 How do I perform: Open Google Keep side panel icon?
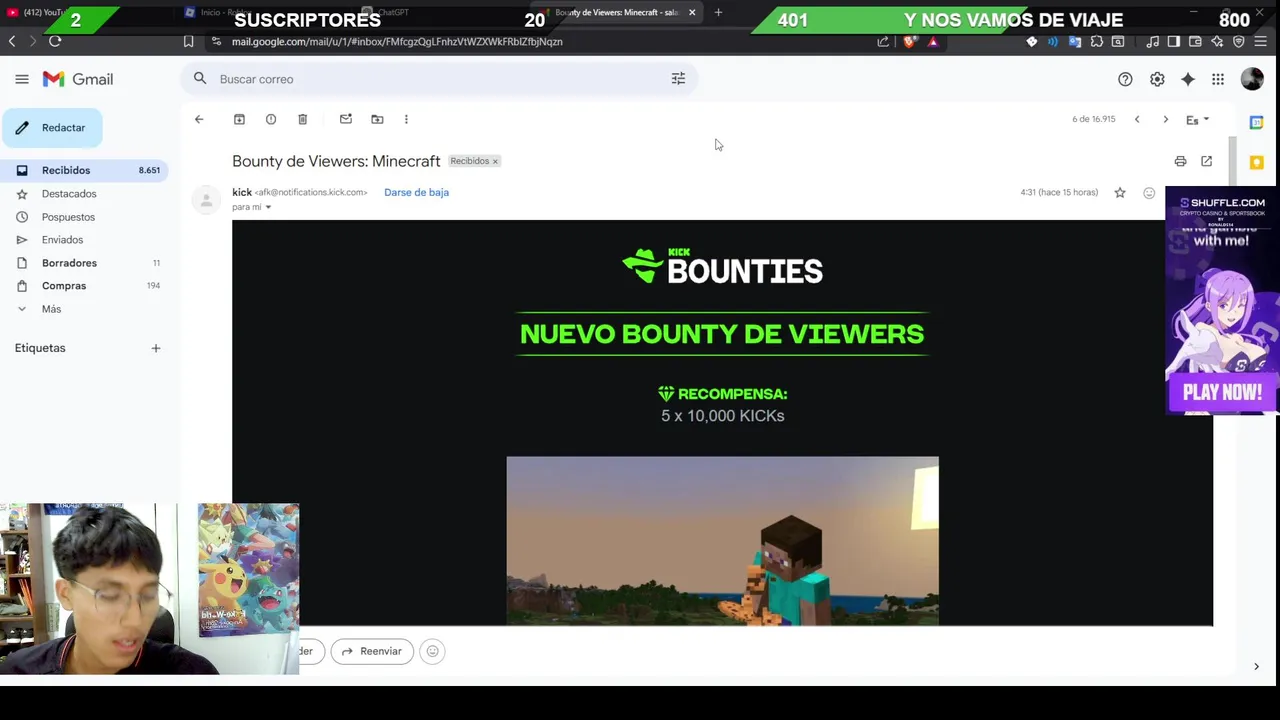tap(1257, 162)
